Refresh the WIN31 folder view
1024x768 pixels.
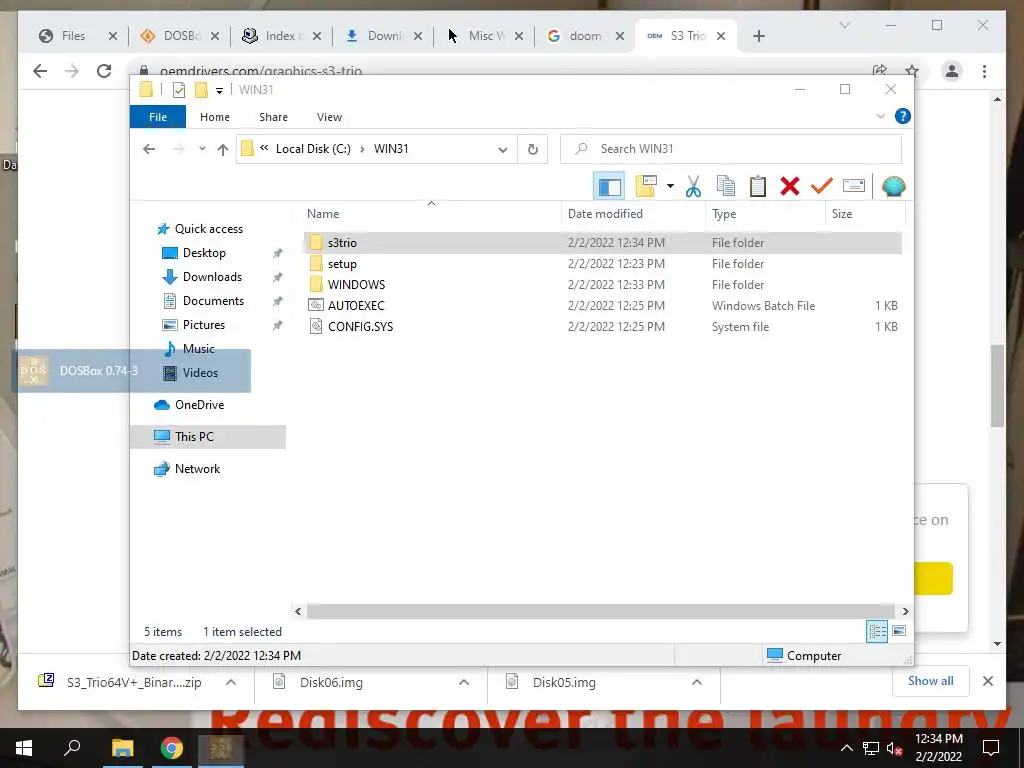[533, 150]
